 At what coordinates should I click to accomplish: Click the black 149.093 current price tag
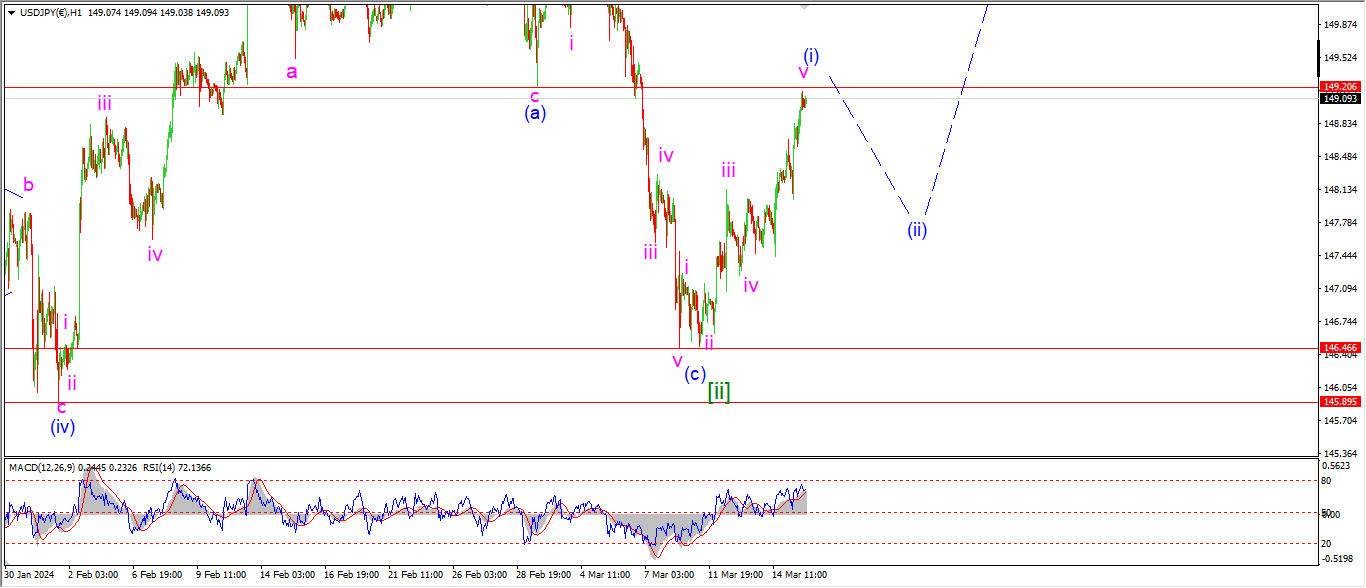click(1339, 99)
